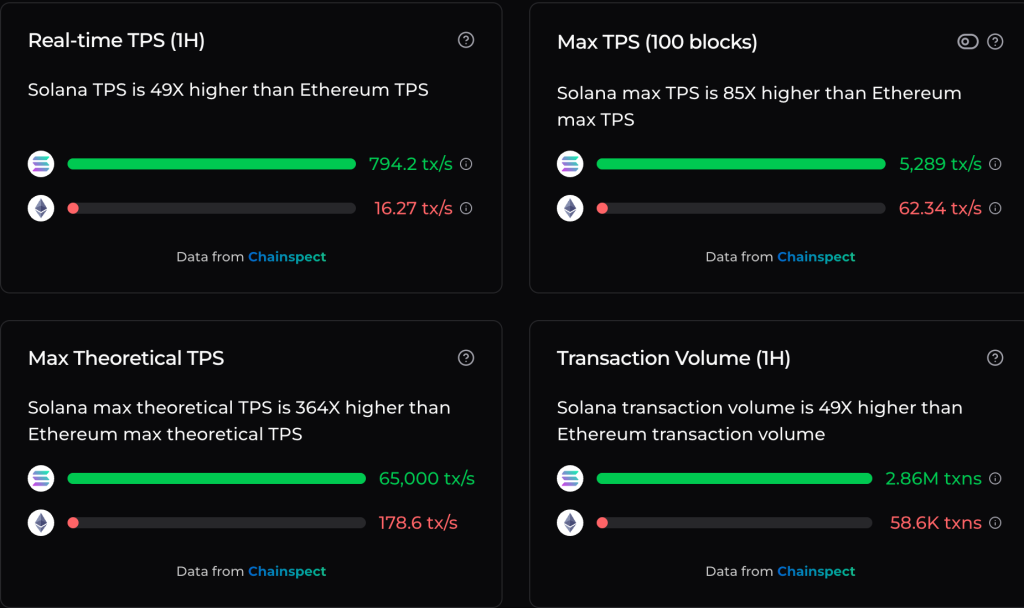
Task: Toggle the eye visibility icon on Max TPS card
Action: pyautogui.click(x=965, y=42)
